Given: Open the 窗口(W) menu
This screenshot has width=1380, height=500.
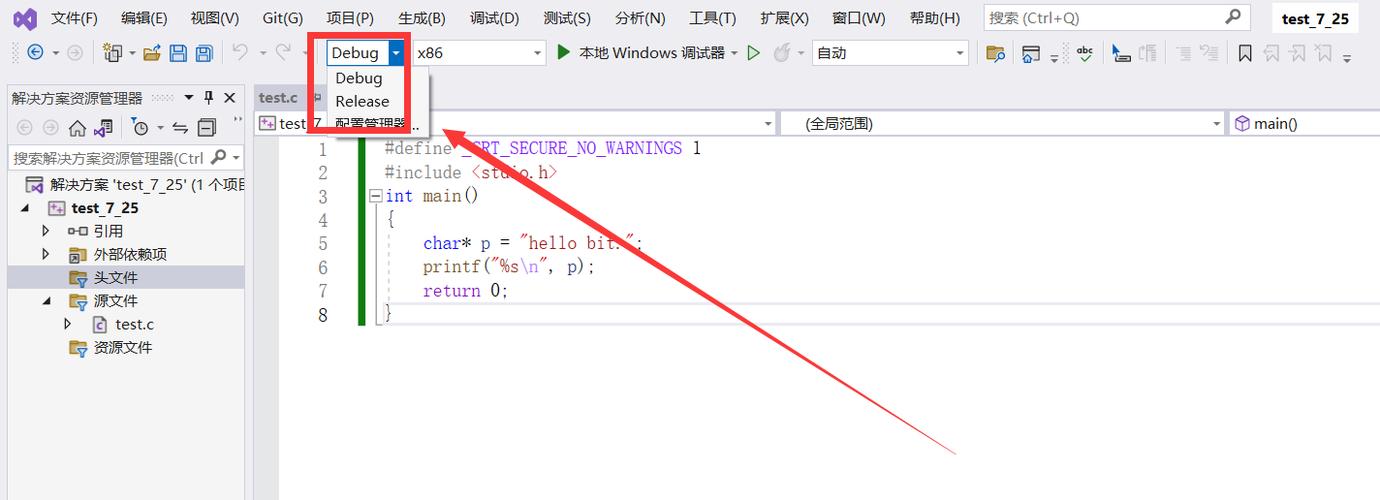Looking at the screenshot, I should click(859, 18).
